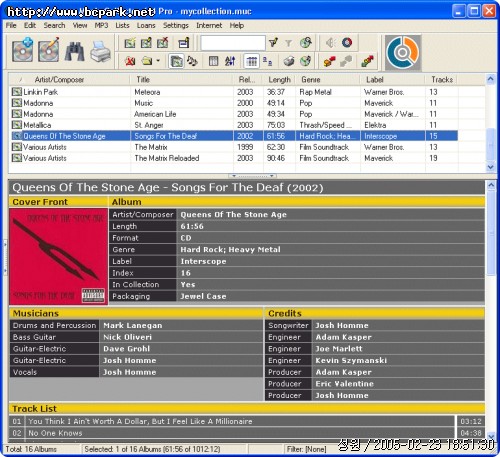Open search with the binoculars icon

pos(74,51)
